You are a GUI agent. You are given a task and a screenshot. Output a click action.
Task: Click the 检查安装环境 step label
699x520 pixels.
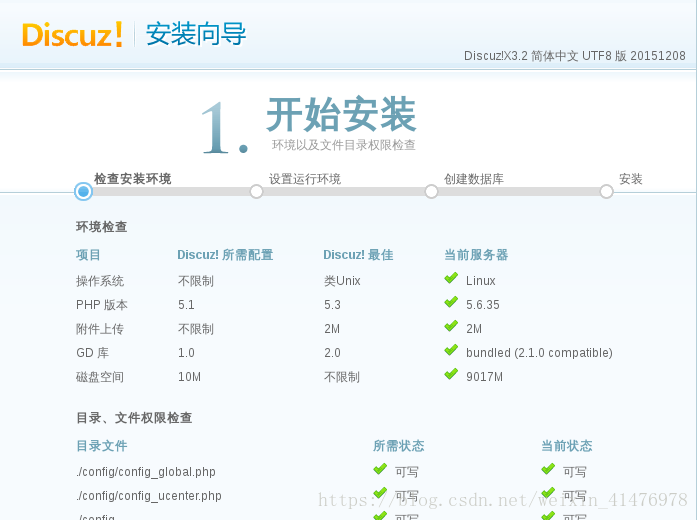coord(133,179)
